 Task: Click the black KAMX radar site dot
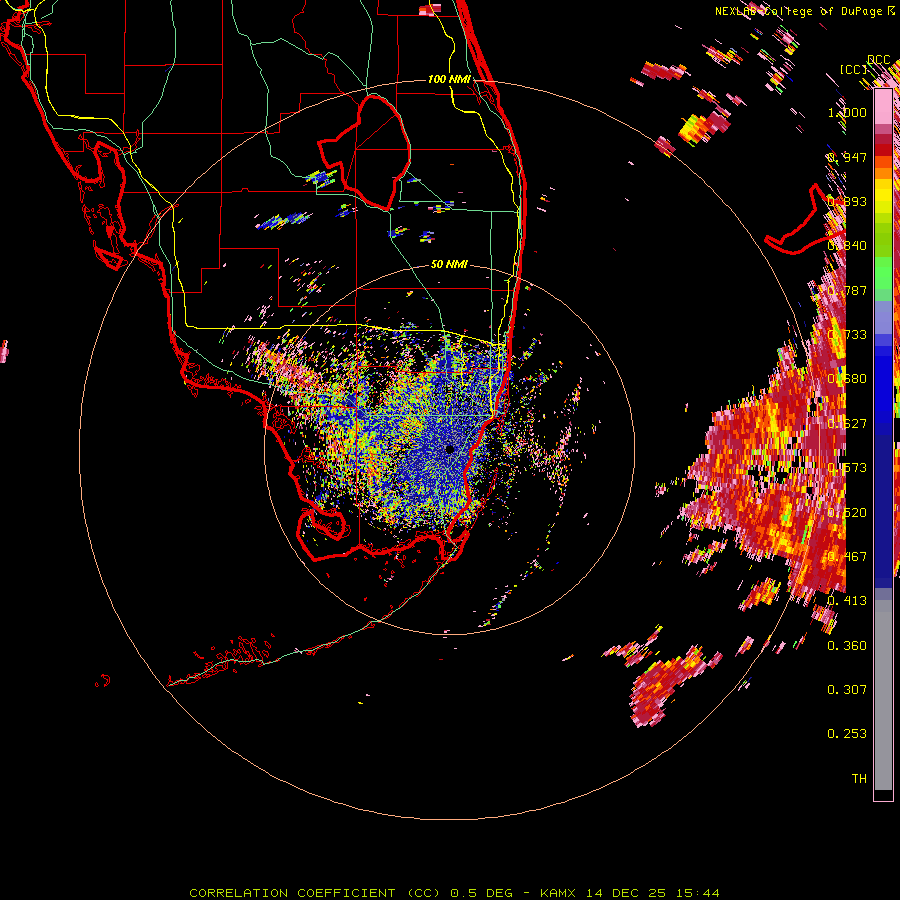pos(449,449)
